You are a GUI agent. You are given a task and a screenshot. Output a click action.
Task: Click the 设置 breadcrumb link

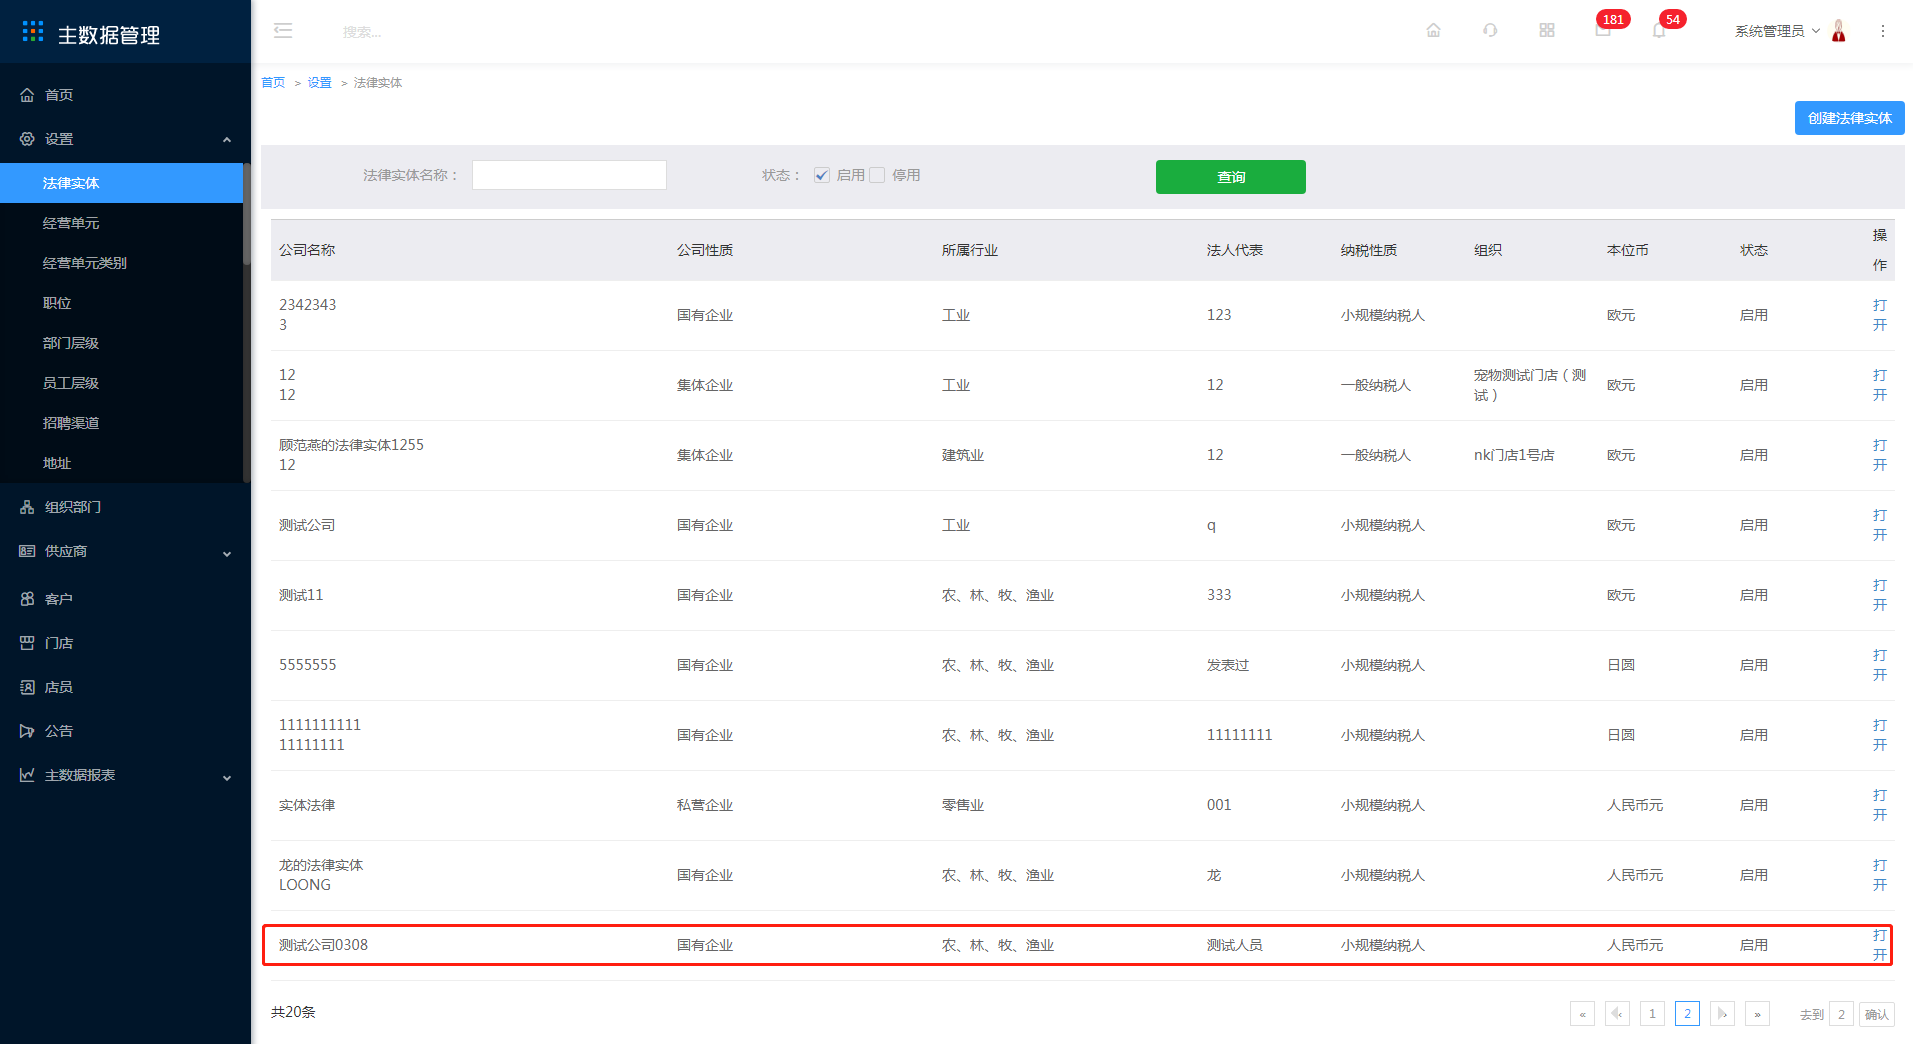(319, 83)
